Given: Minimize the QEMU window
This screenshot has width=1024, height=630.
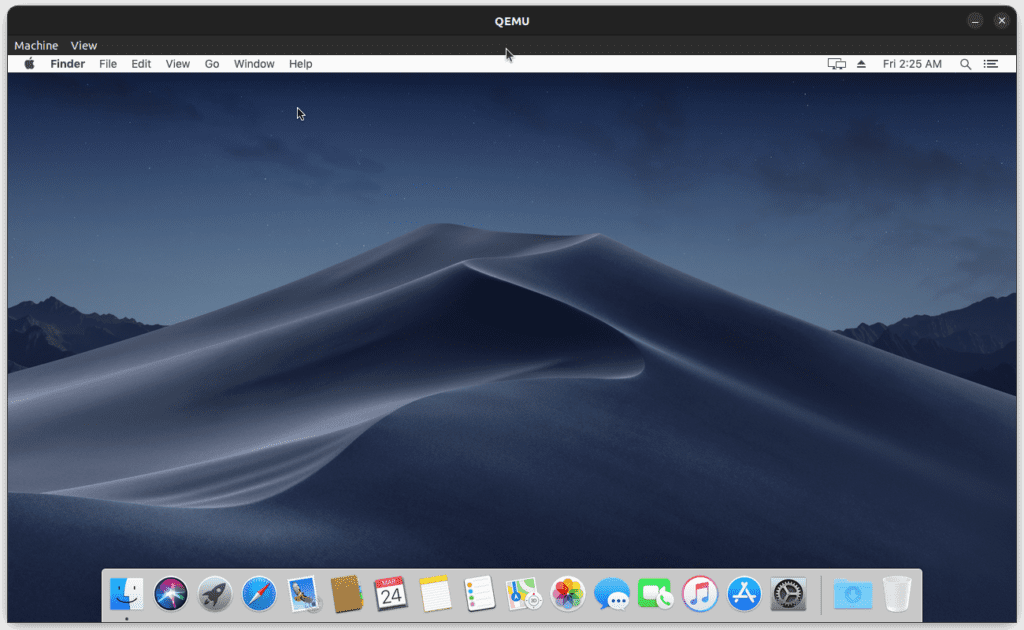Looking at the screenshot, I should coord(975,21).
